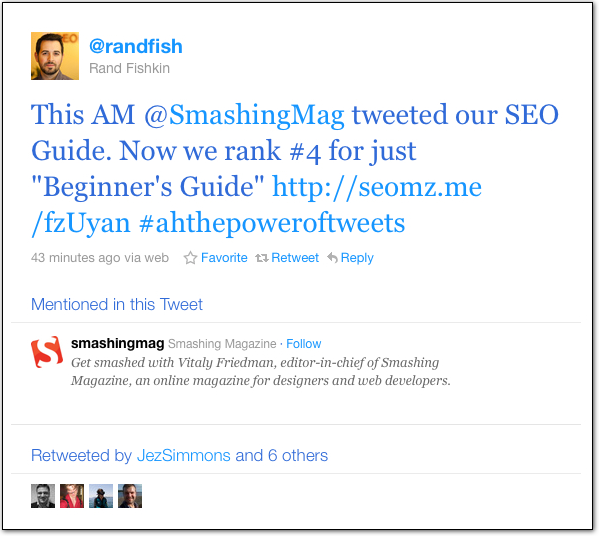Open Rand Fishkin's profile picture
This screenshot has height=536, width=599.
click(55, 56)
